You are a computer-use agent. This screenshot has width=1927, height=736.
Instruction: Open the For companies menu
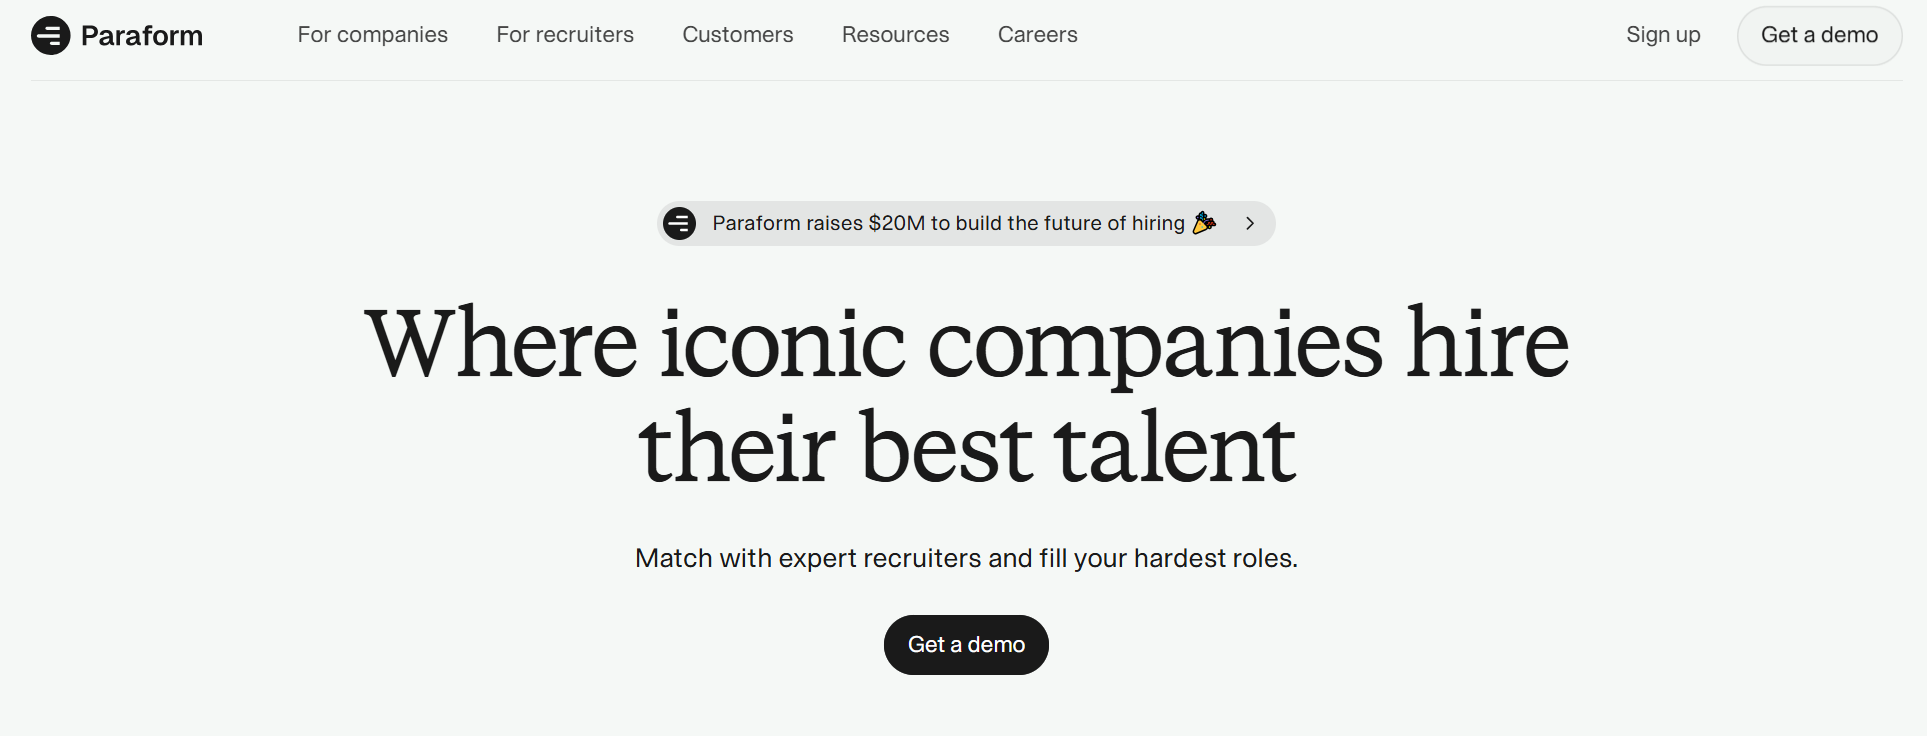(x=372, y=35)
